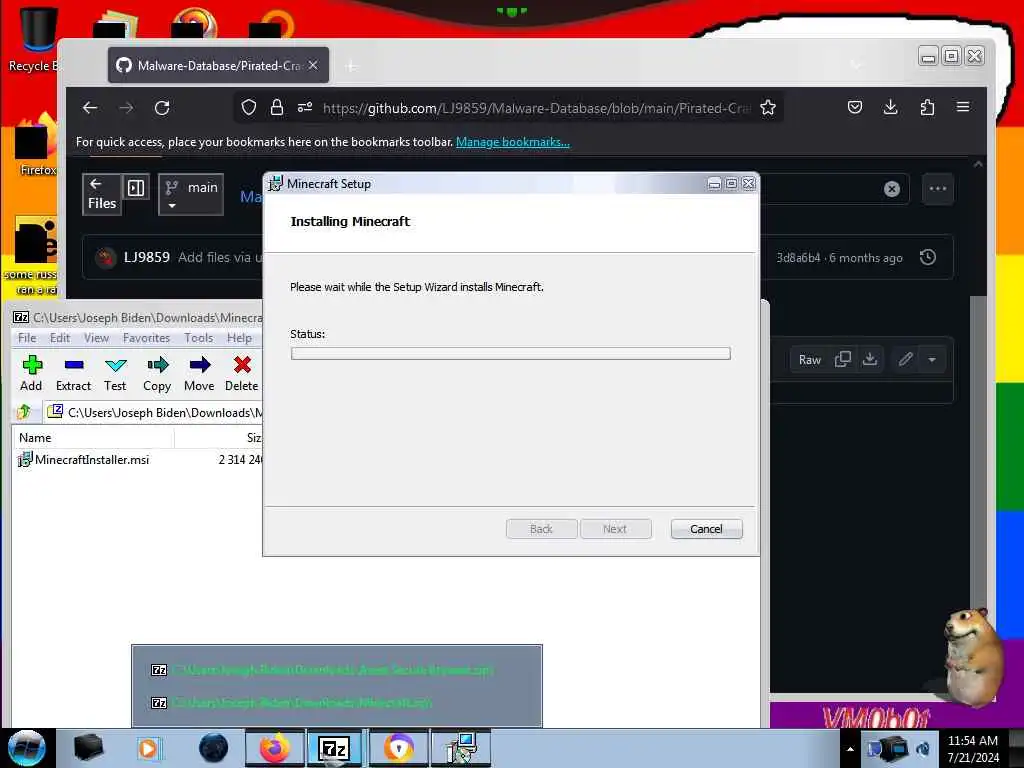The image size is (1024, 768).
Task: Bookmark this page with the star icon
Action: 768,108
